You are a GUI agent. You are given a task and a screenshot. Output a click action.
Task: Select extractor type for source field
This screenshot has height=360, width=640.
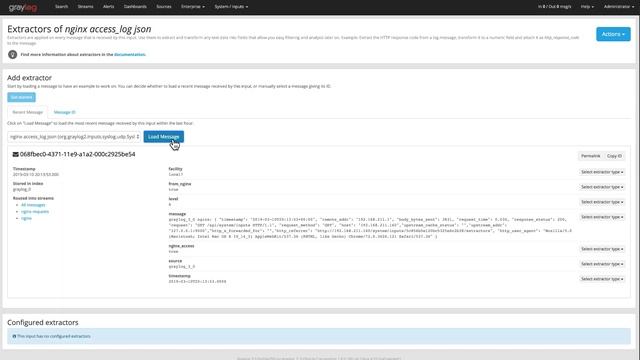tap(602, 264)
